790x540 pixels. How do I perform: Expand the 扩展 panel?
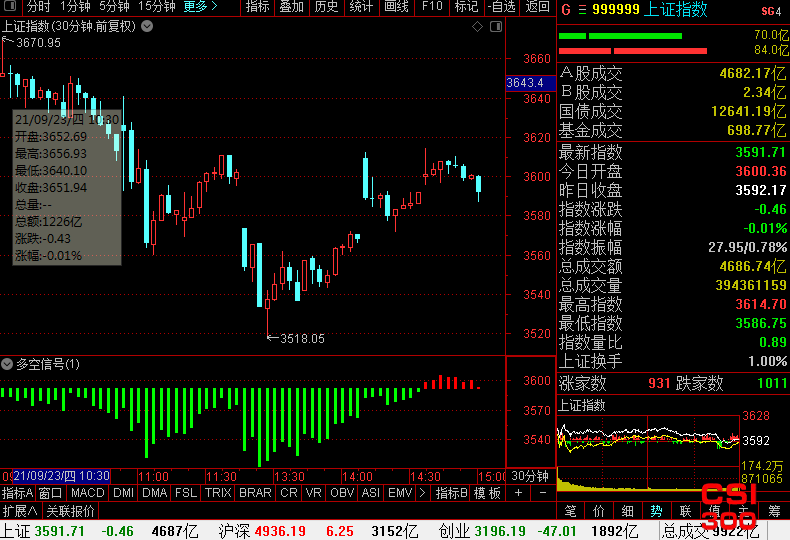point(20,511)
